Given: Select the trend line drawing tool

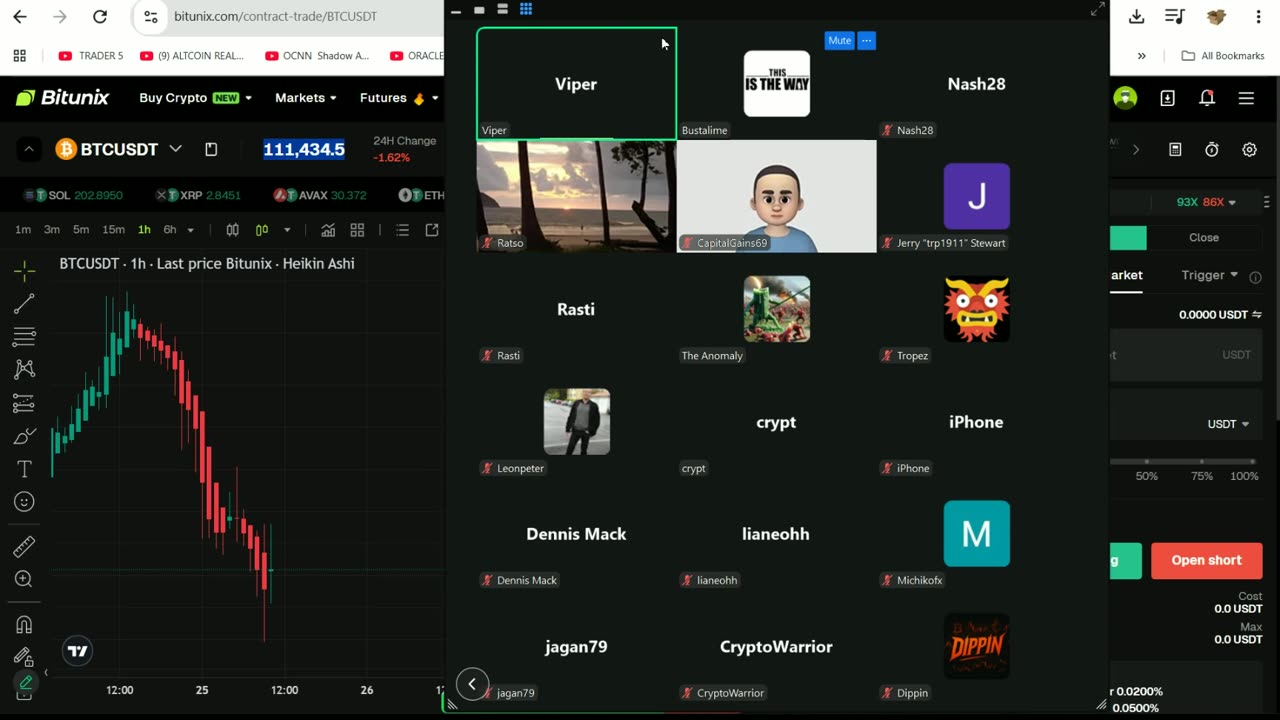Looking at the screenshot, I should pos(25,303).
